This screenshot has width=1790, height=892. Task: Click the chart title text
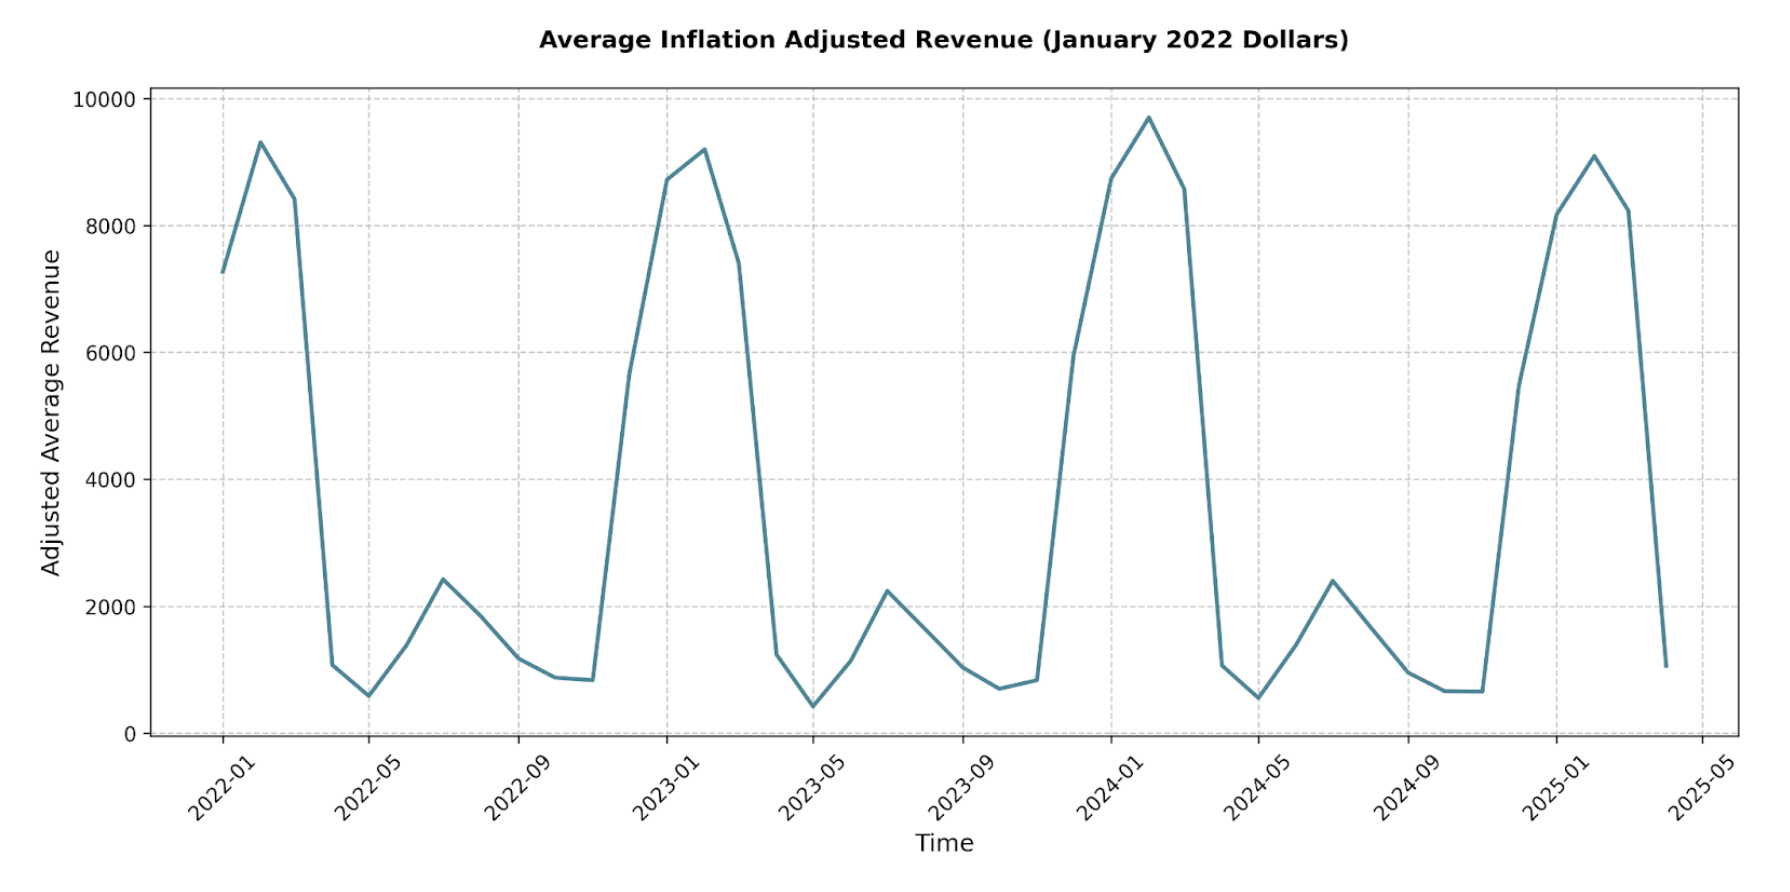click(x=943, y=40)
